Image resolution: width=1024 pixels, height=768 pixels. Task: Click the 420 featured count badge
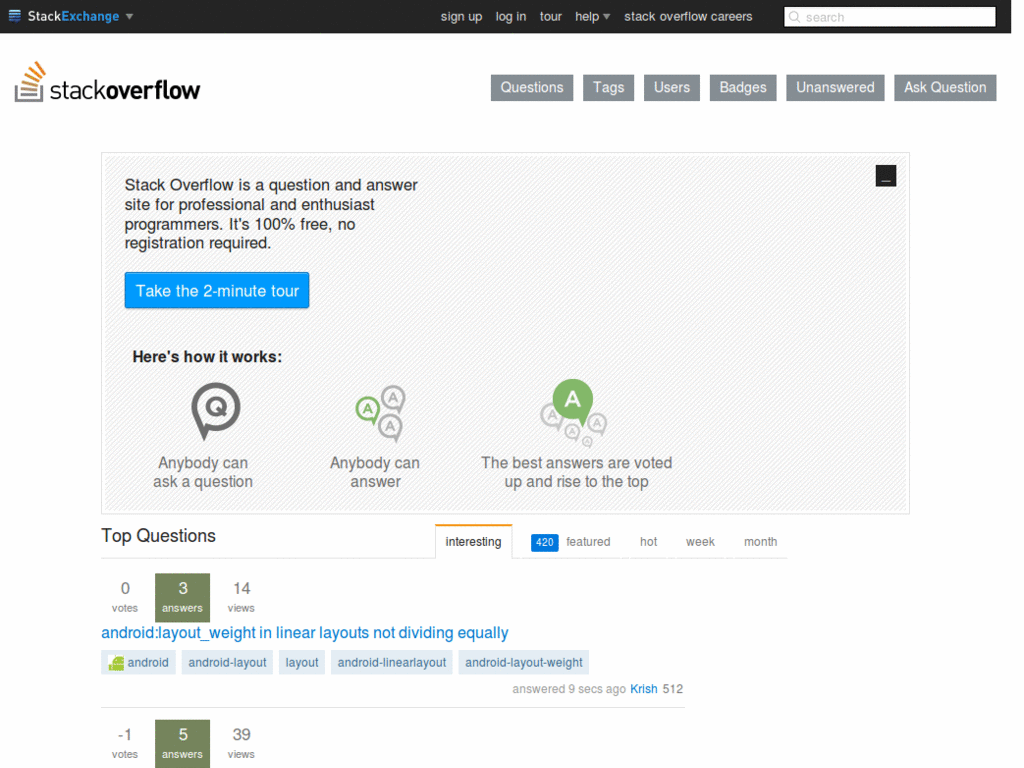[544, 542]
